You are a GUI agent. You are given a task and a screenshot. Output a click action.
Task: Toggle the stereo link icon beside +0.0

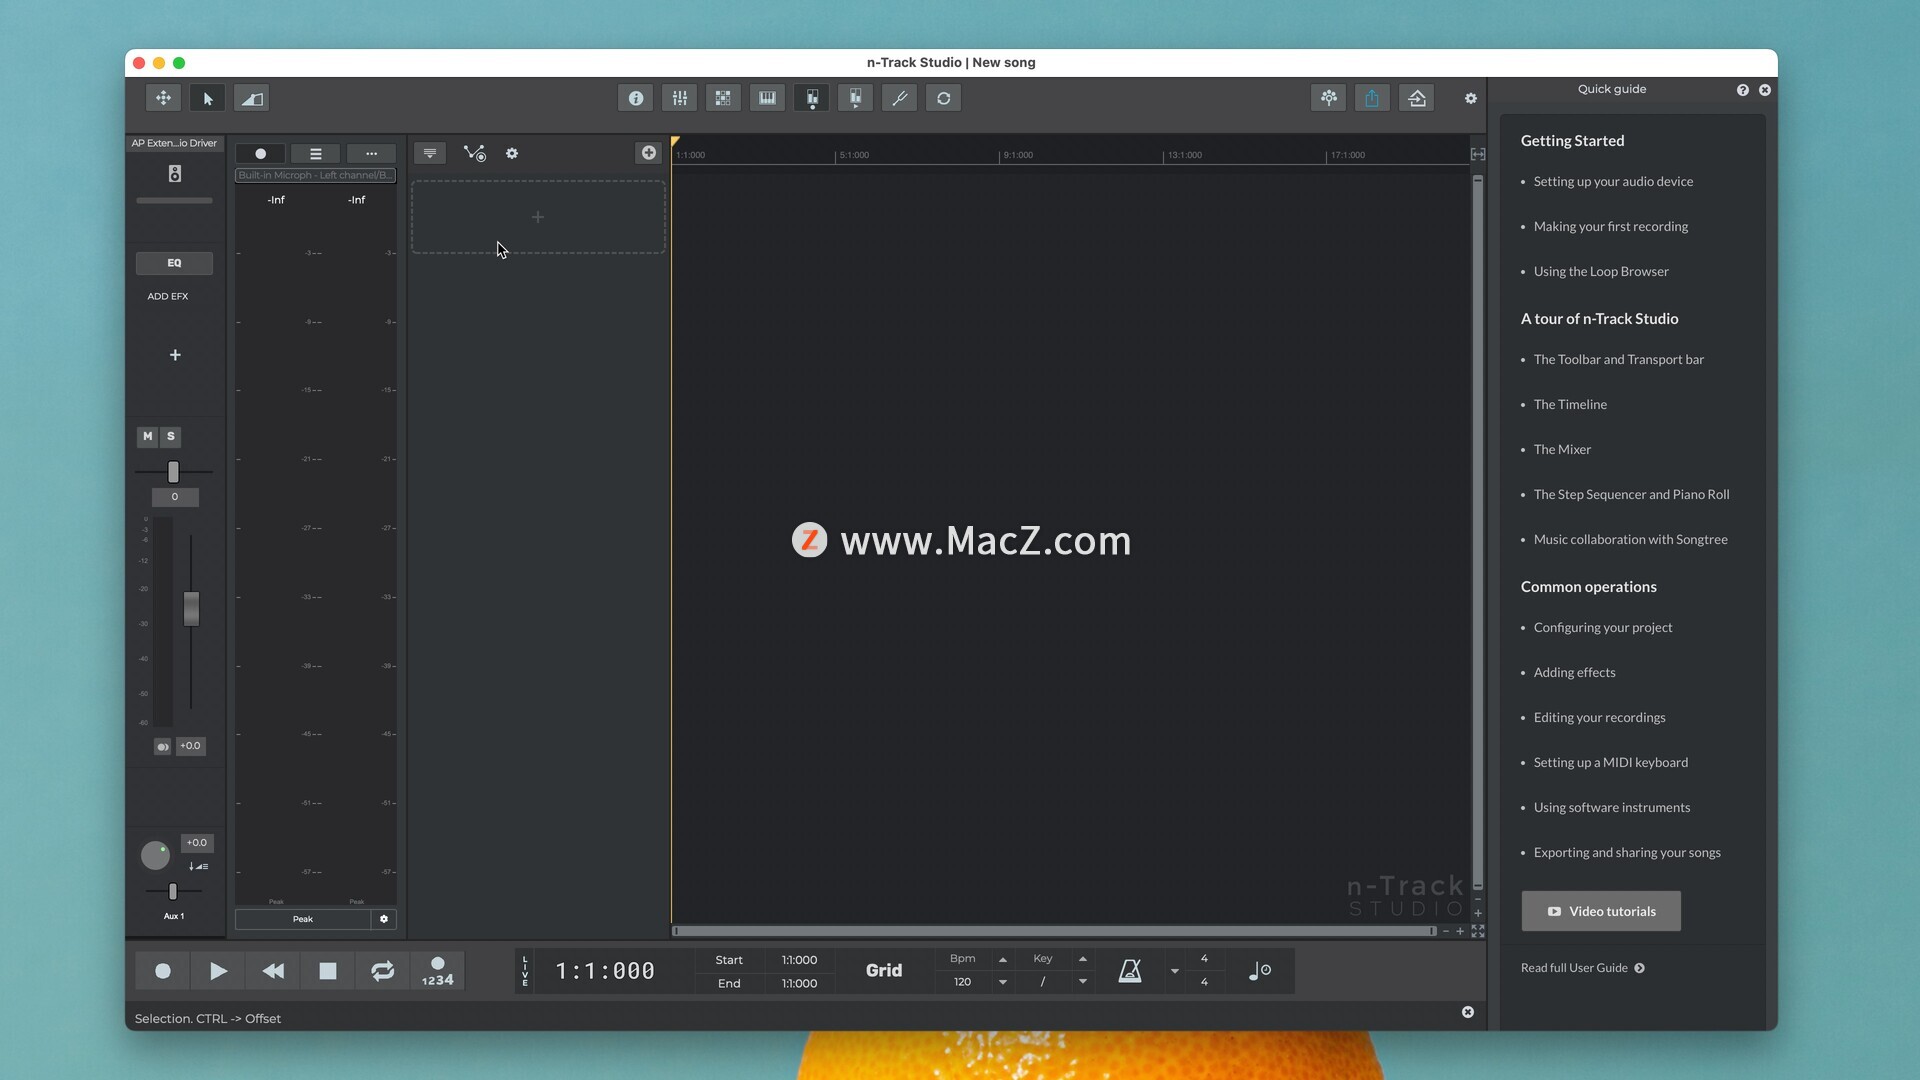(162, 746)
